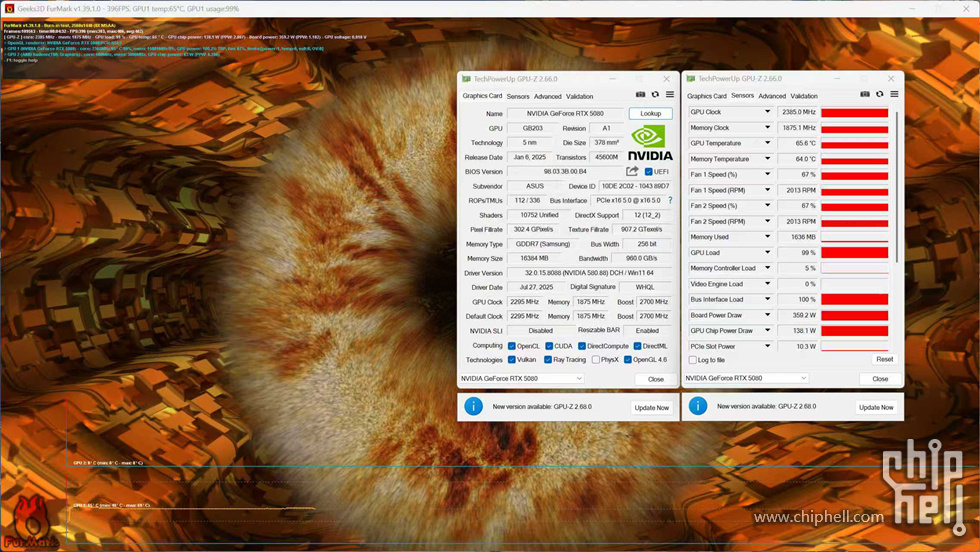
Task: Open hamburger menu in Sensors GPU-Z window
Action: click(x=894, y=94)
